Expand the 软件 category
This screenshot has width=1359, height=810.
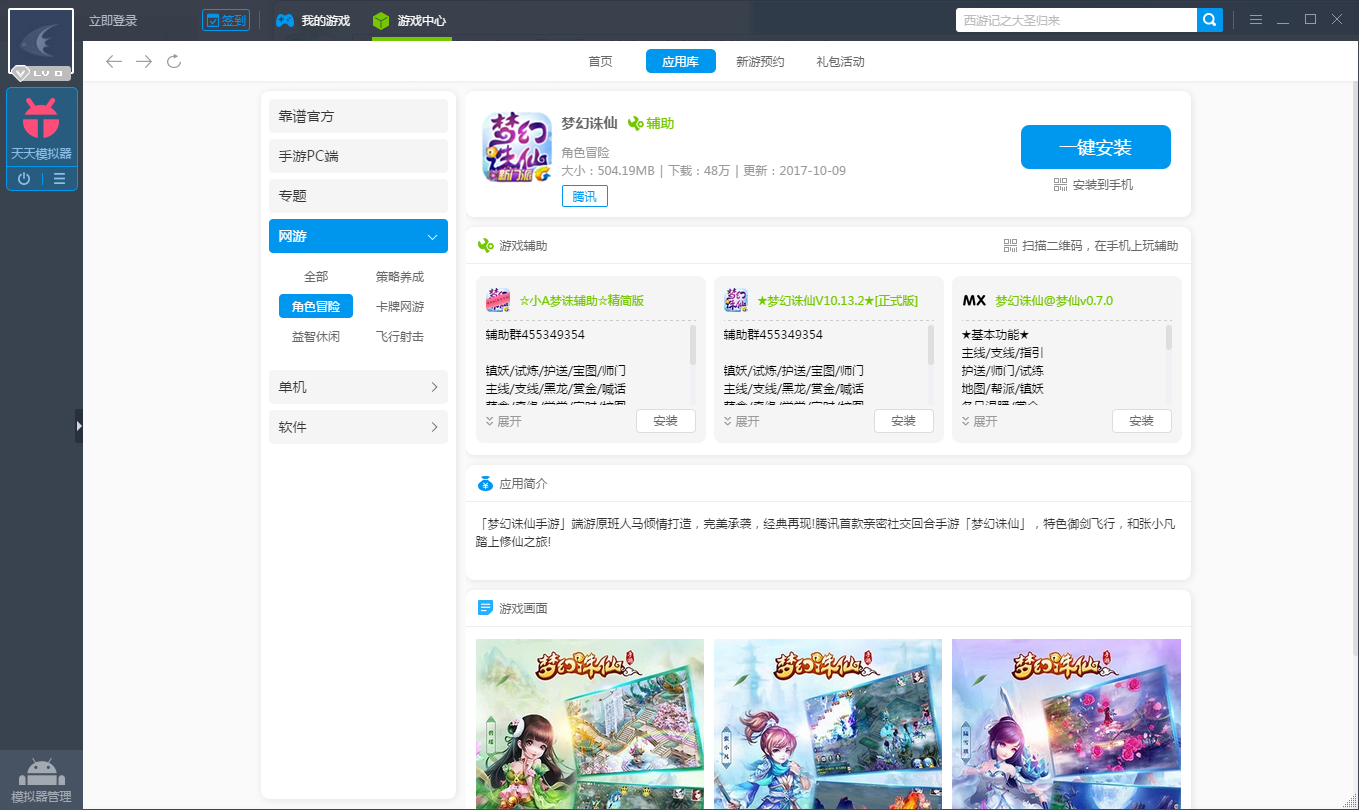pyautogui.click(x=358, y=427)
